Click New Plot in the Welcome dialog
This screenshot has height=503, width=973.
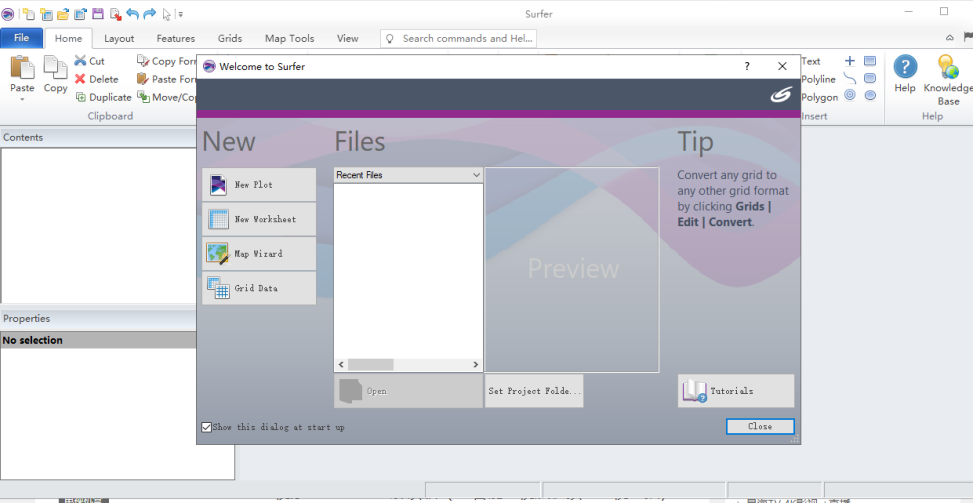(x=259, y=185)
